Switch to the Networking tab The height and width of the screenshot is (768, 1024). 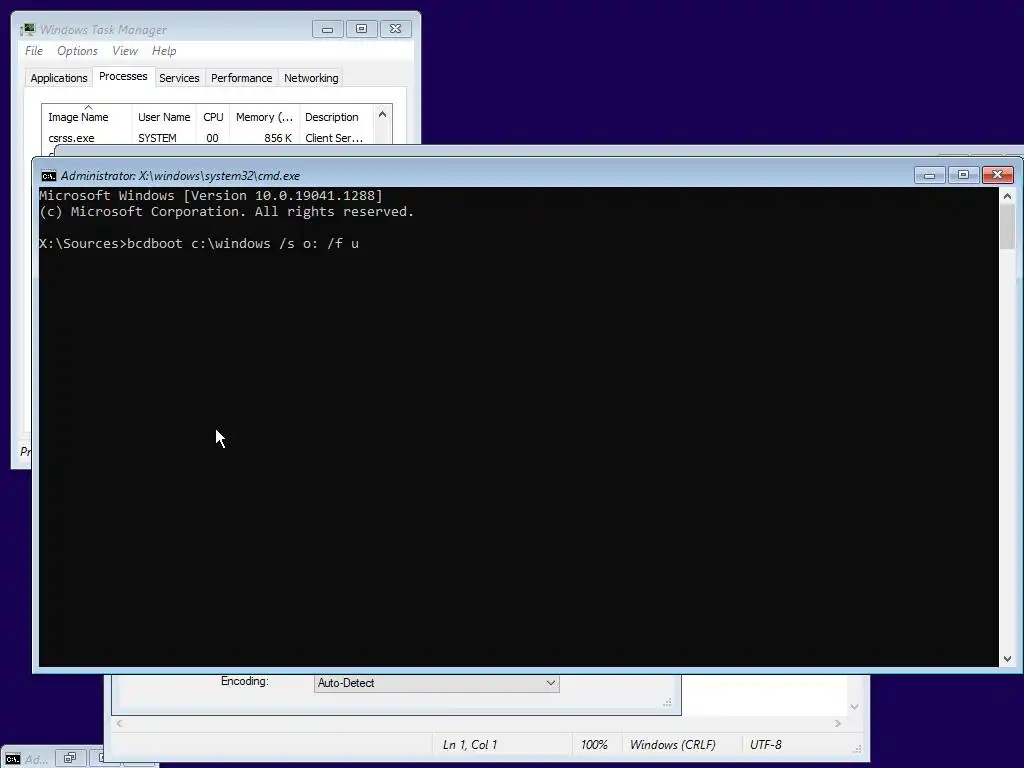click(x=311, y=78)
